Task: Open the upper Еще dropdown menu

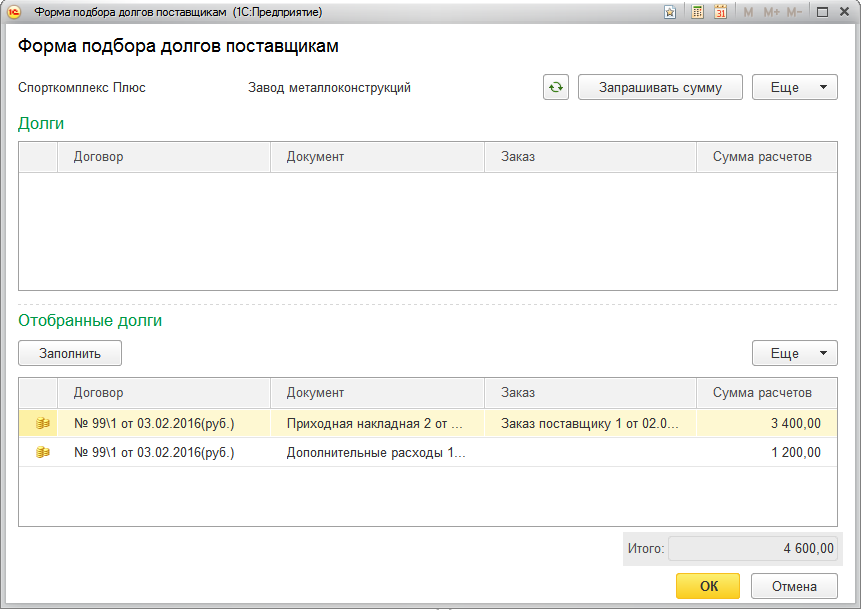Action: (x=795, y=87)
